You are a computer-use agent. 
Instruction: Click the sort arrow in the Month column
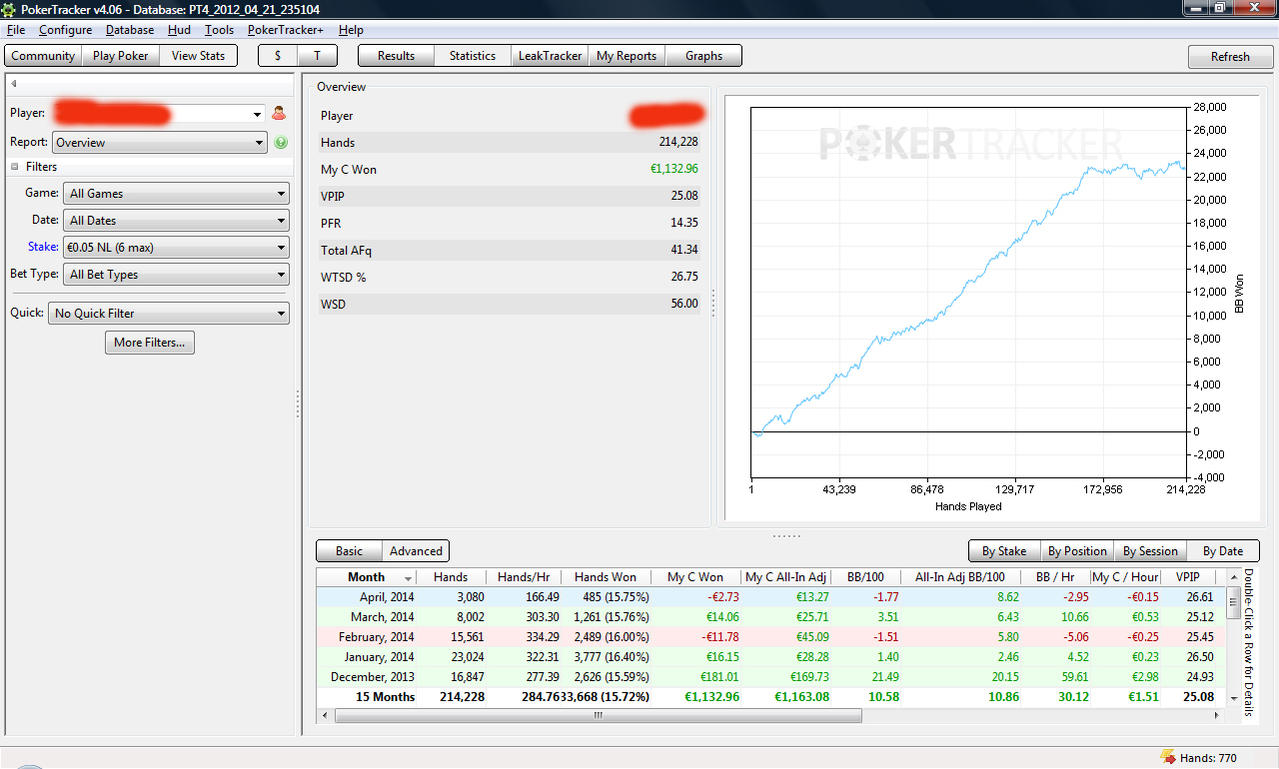408,578
